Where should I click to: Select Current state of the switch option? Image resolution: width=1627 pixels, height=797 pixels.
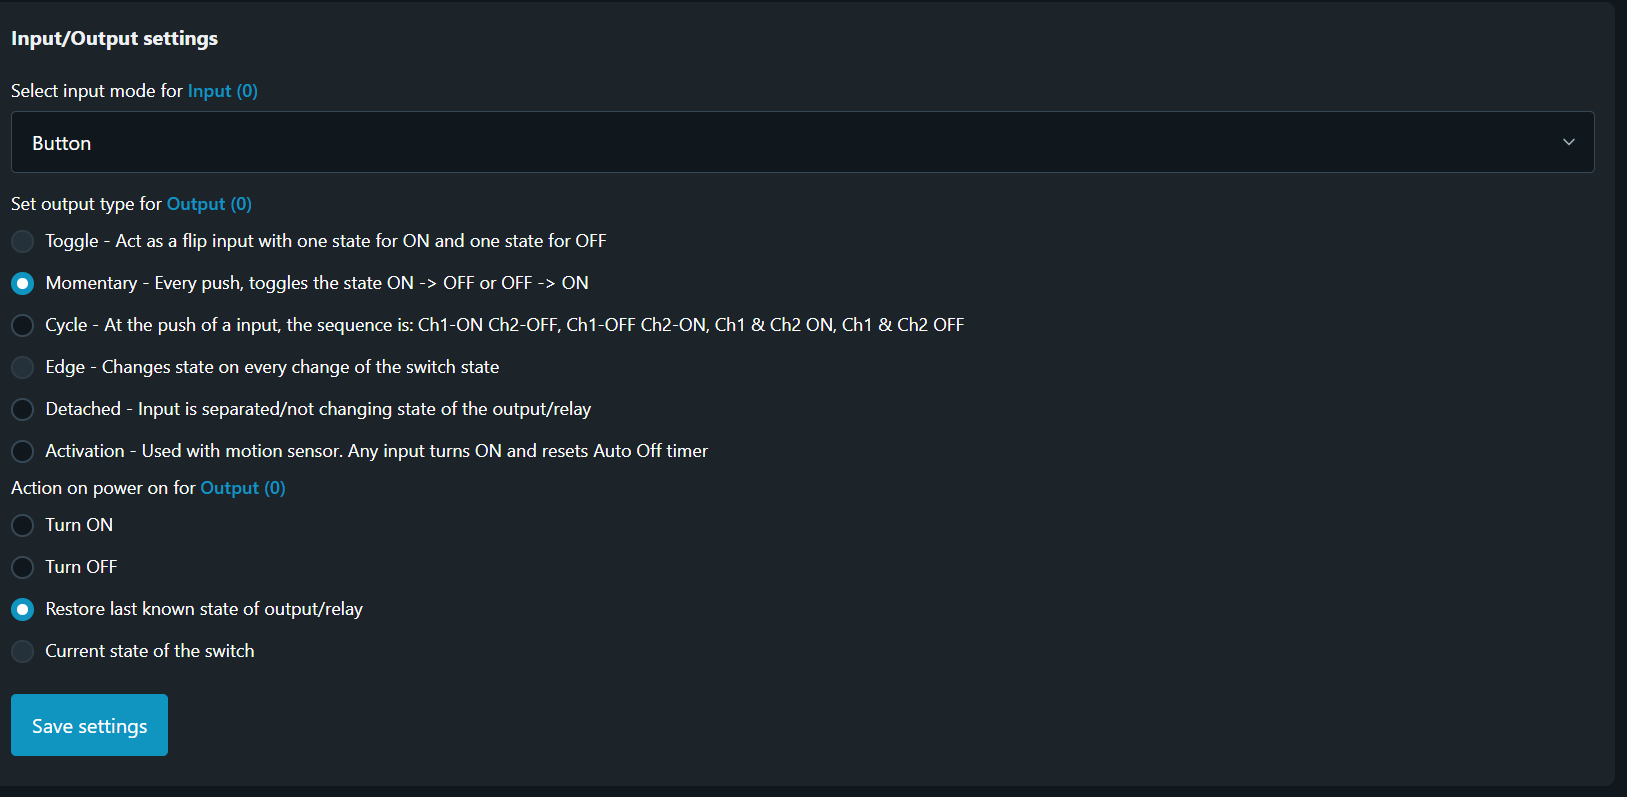(x=22, y=651)
